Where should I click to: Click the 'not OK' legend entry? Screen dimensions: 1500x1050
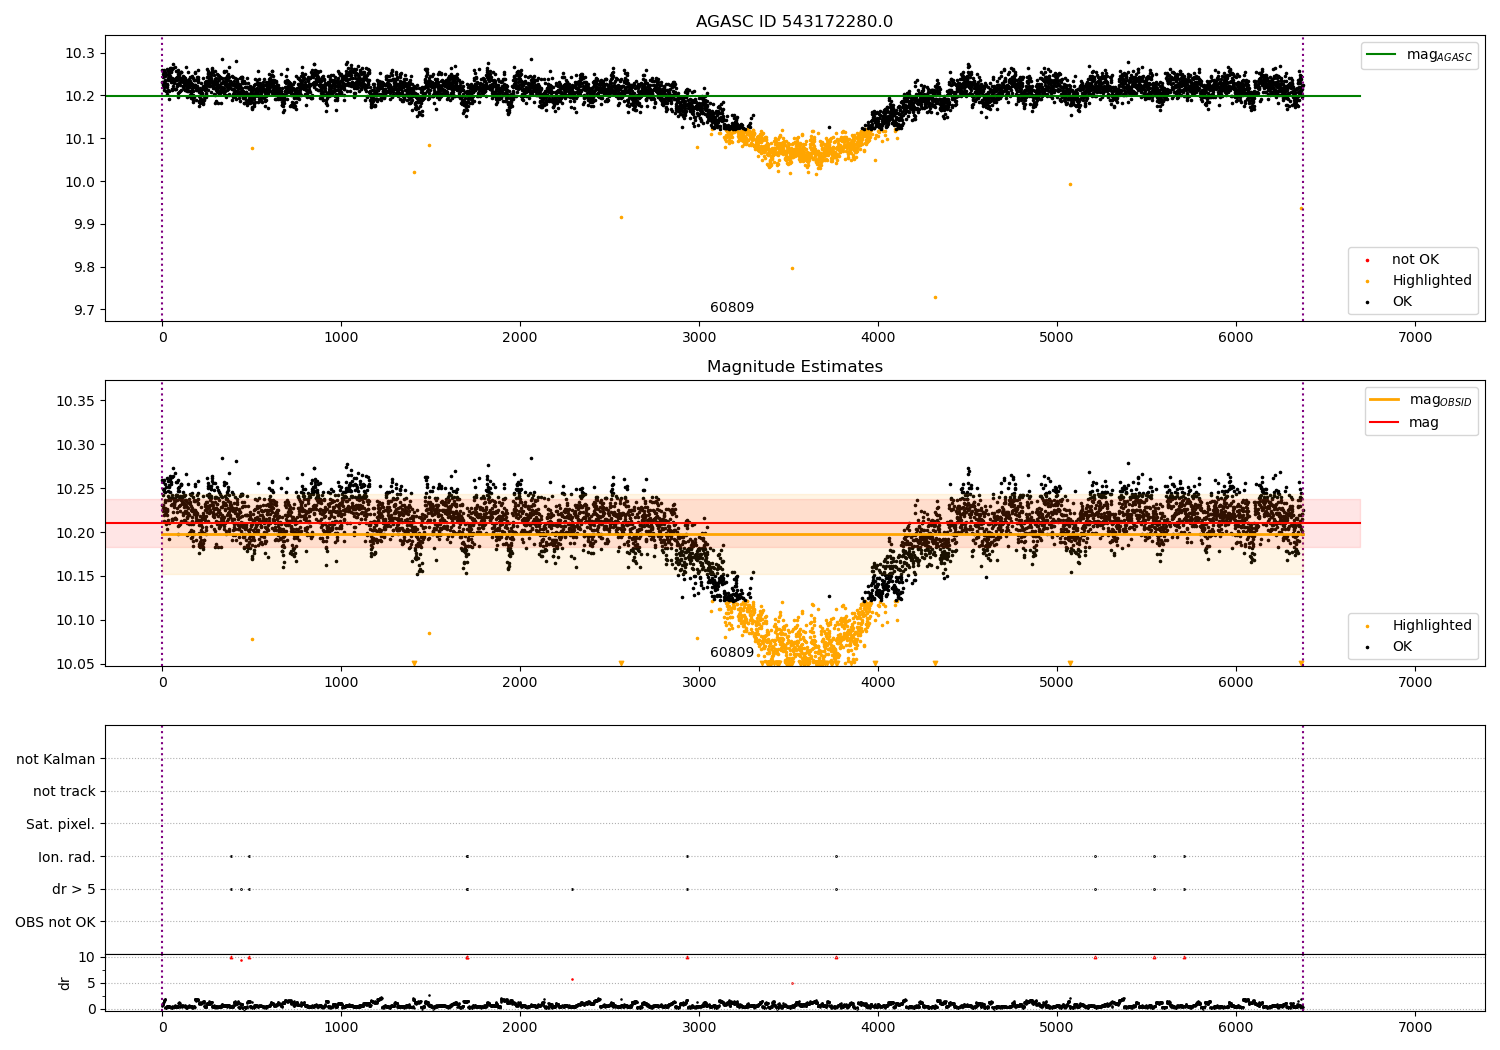pyautogui.click(x=1415, y=260)
